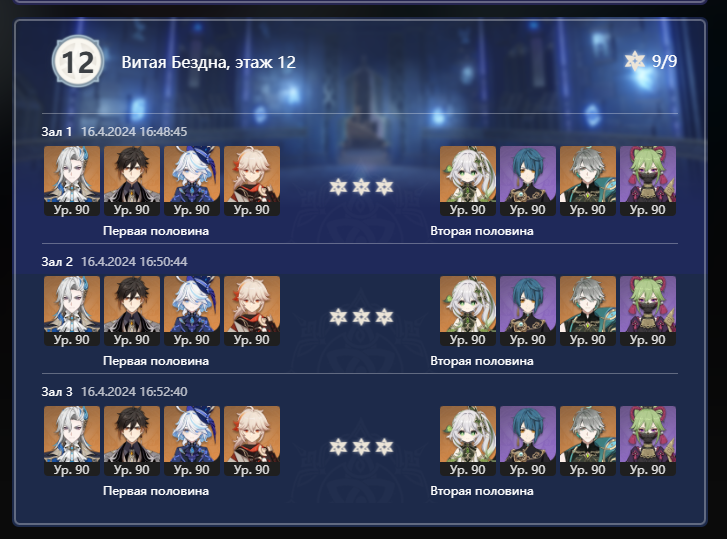
Task: Select Neuvillette portrait in Зал 1 first half
Action: coord(72,181)
